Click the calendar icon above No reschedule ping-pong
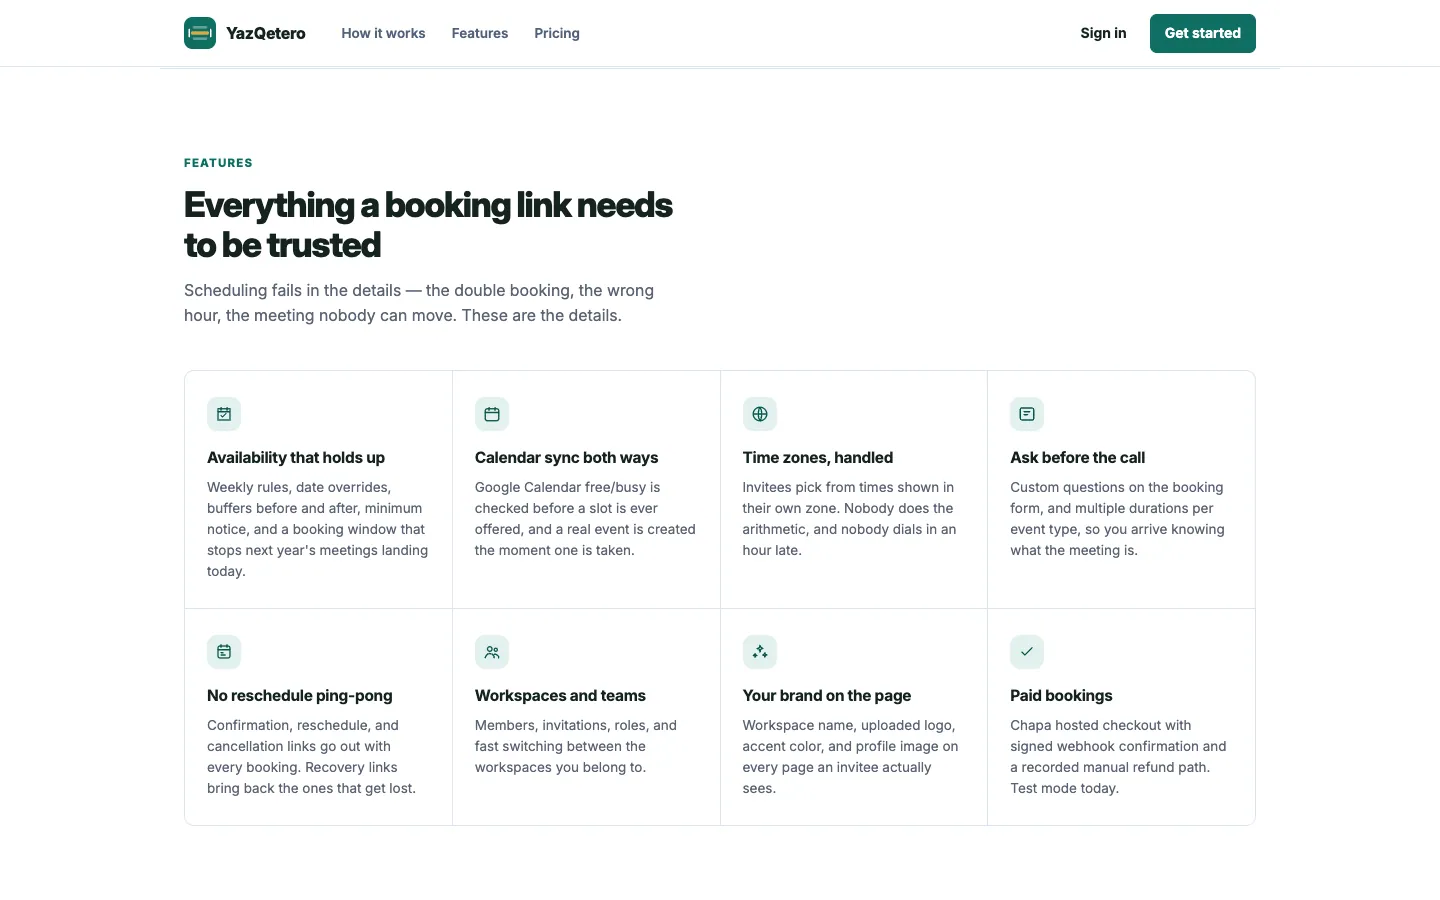1440x900 pixels. pyautogui.click(x=224, y=652)
